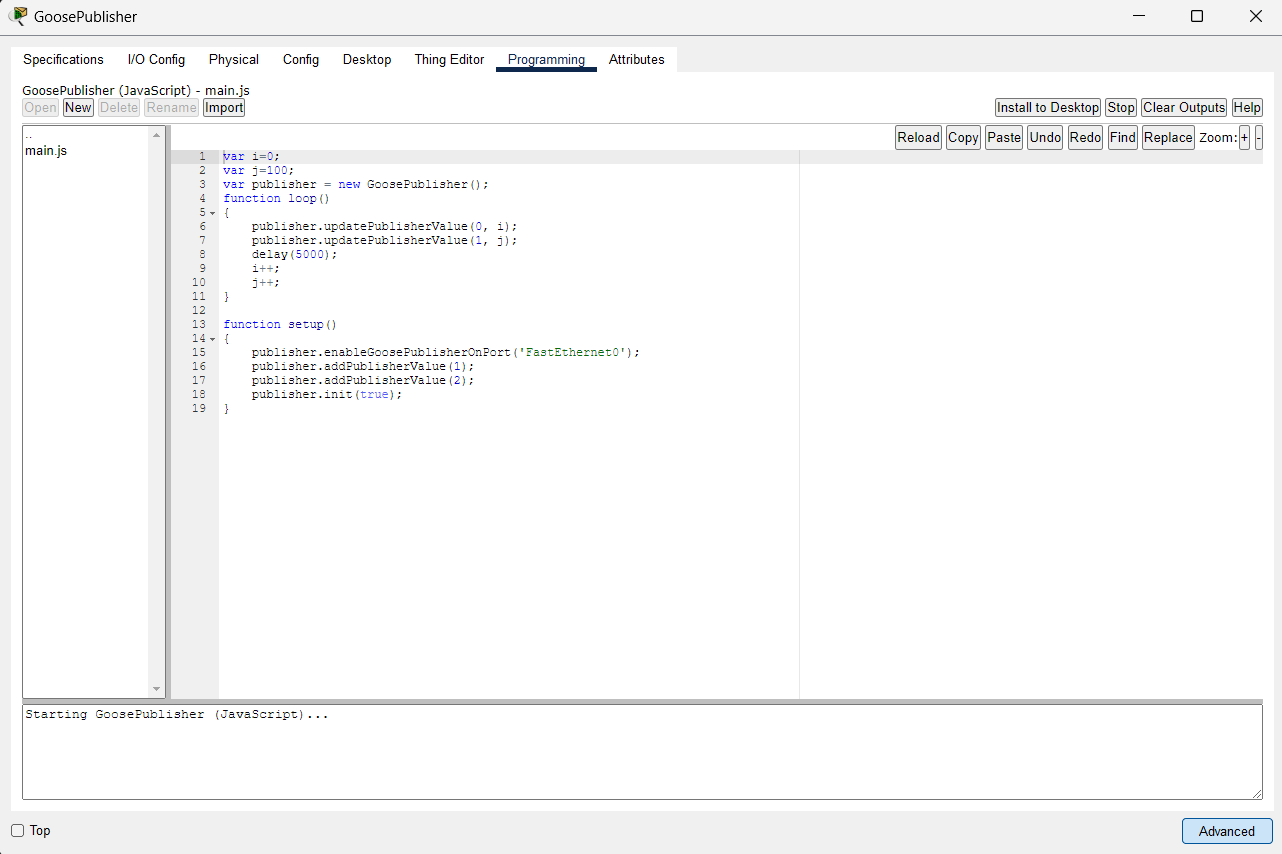
Task: Click the Install to Desktop button
Action: pyautogui.click(x=1047, y=108)
